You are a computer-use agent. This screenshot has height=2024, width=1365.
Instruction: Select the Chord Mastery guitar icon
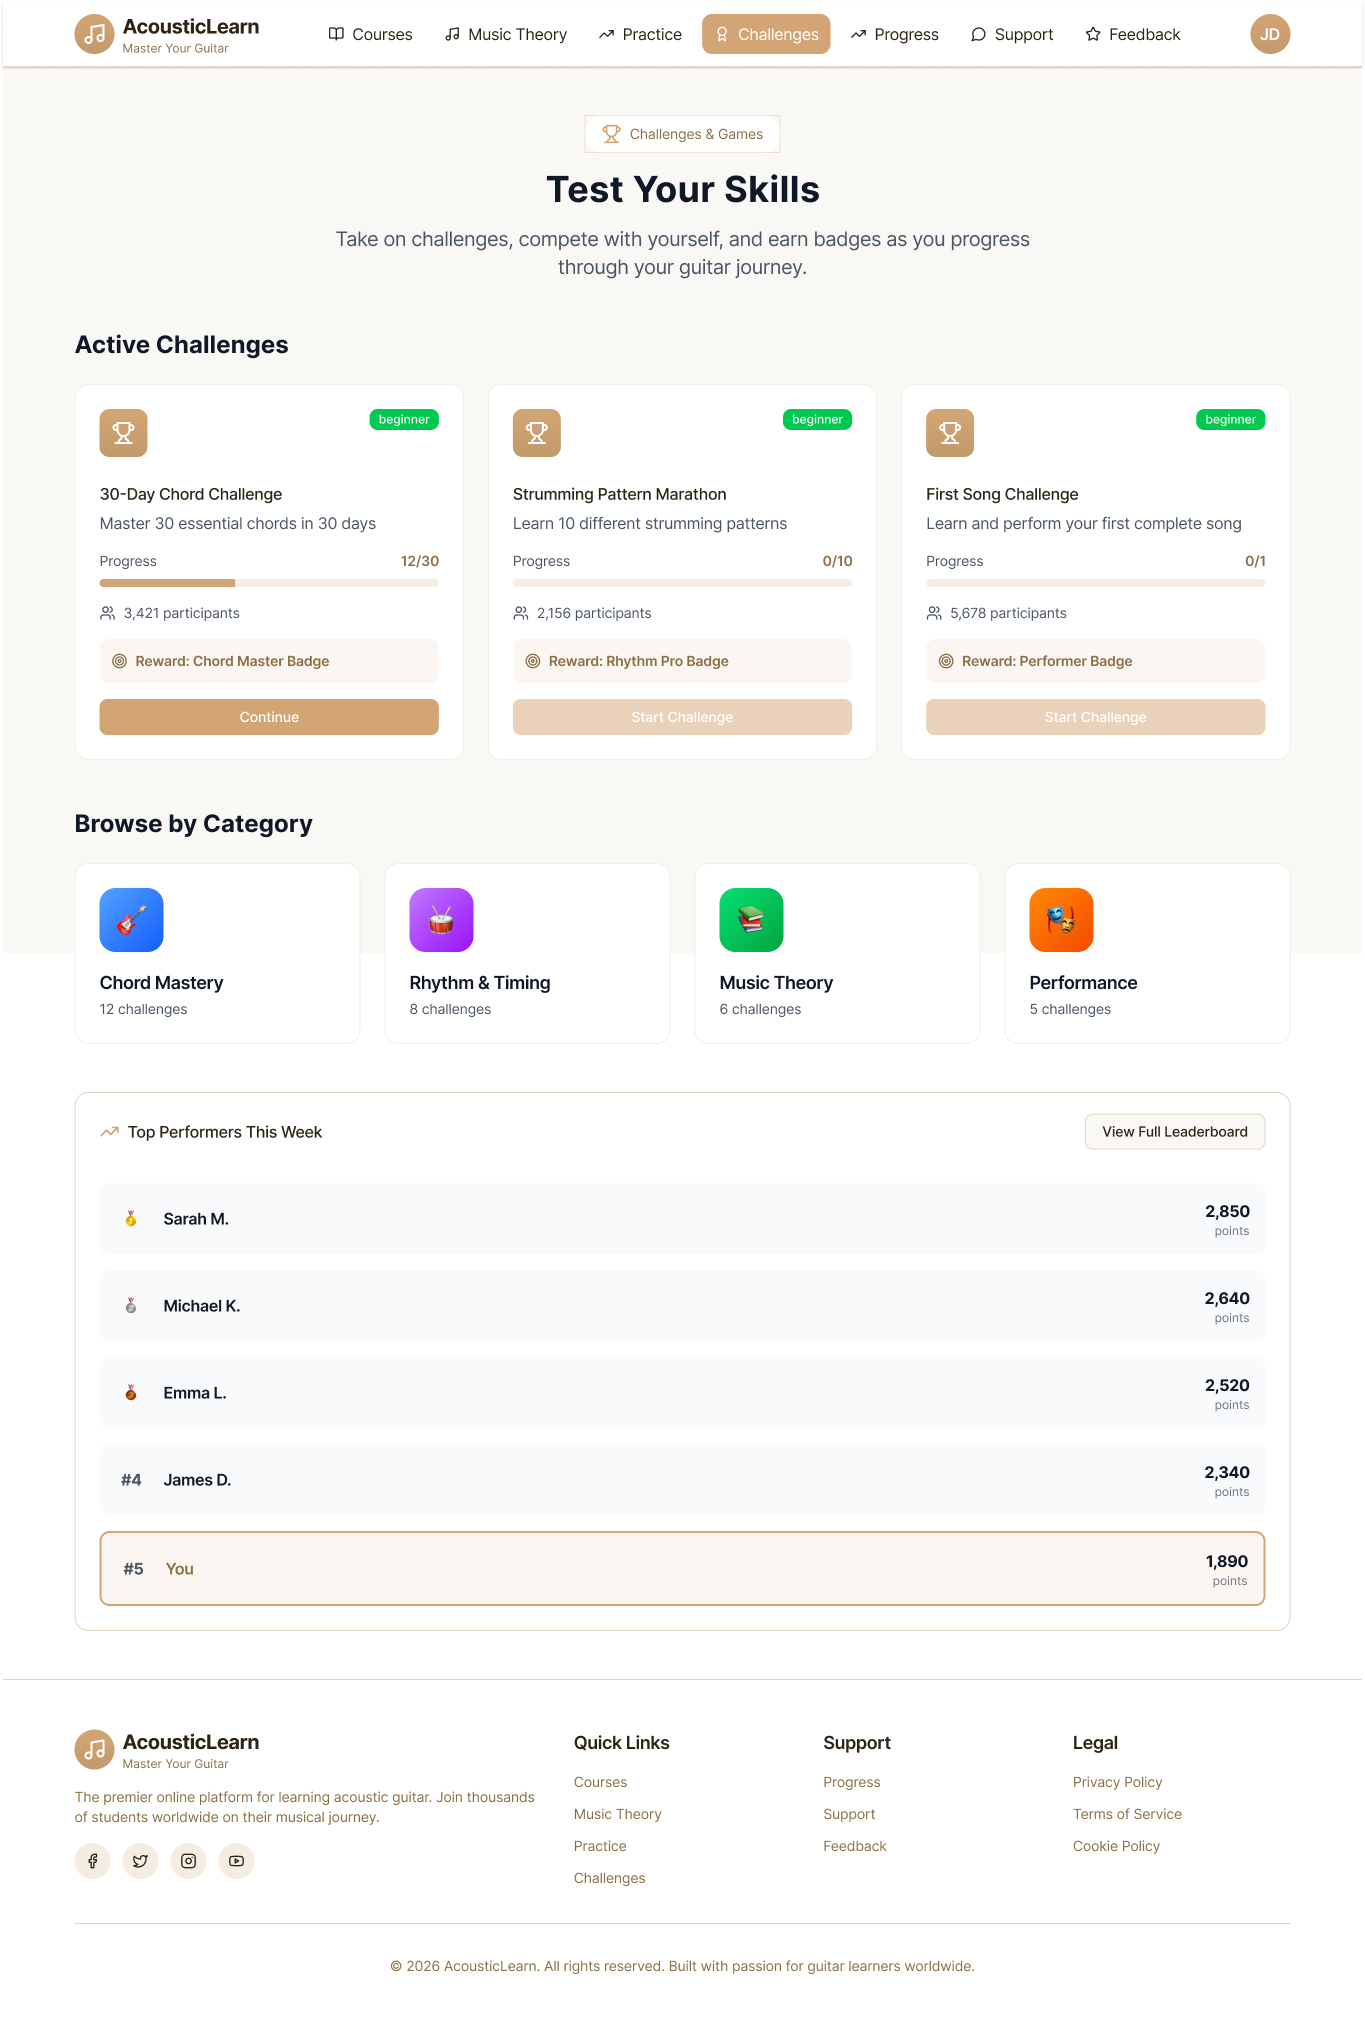coord(131,920)
